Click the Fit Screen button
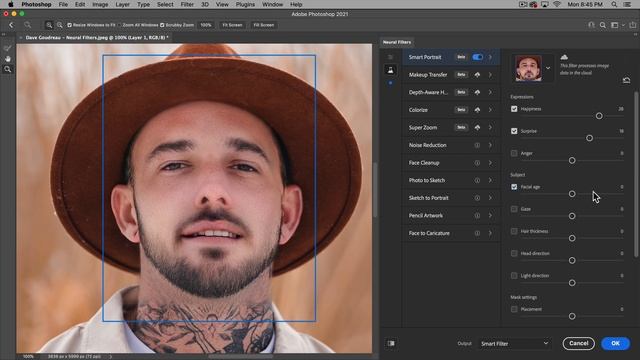 tap(232, 25)
